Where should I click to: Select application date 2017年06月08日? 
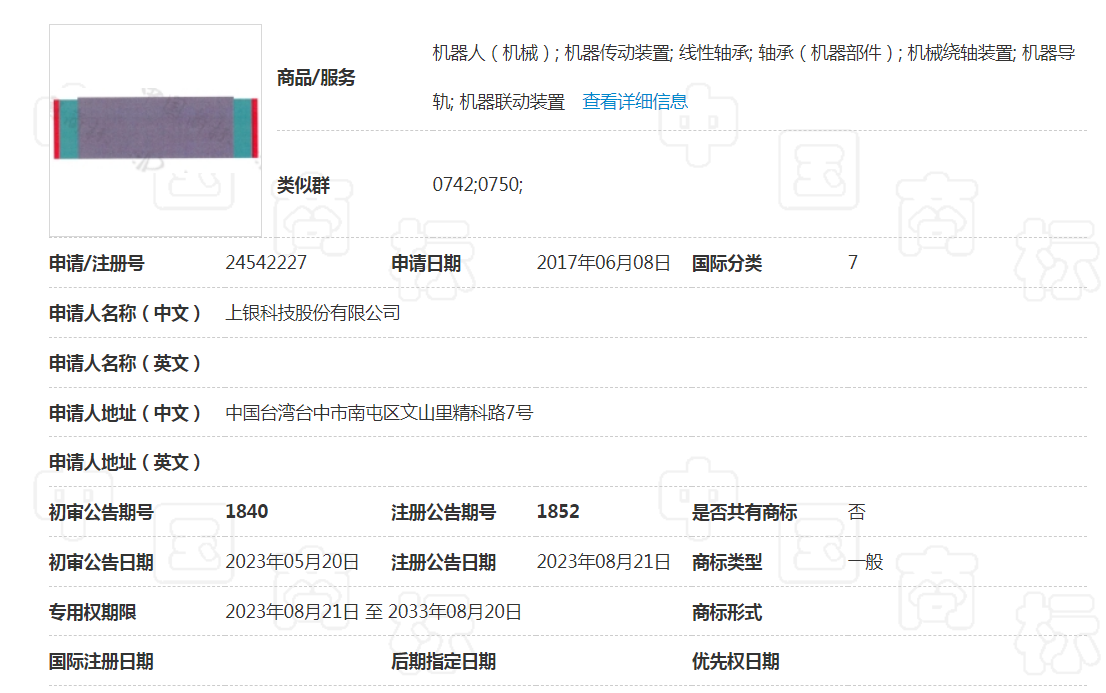click(x=604, y=263)
